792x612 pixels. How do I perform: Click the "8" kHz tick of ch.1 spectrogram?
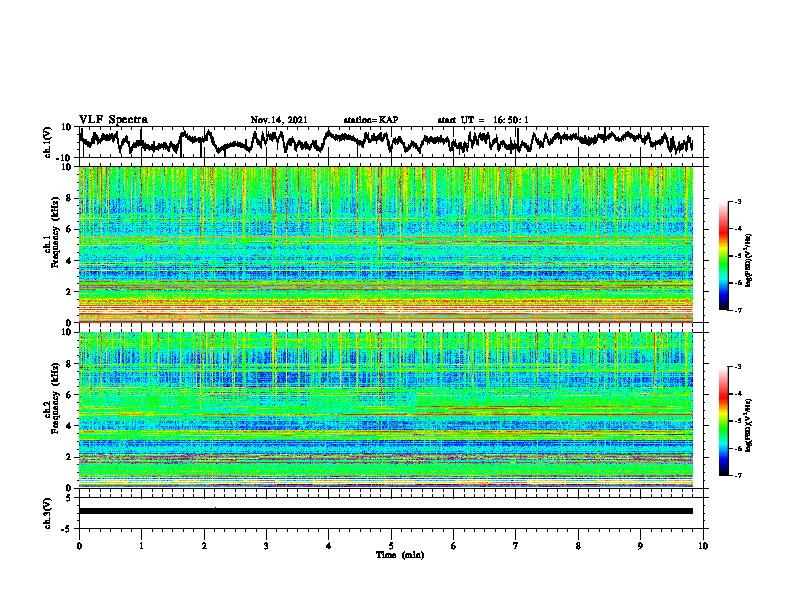click(x=70, y=198)
